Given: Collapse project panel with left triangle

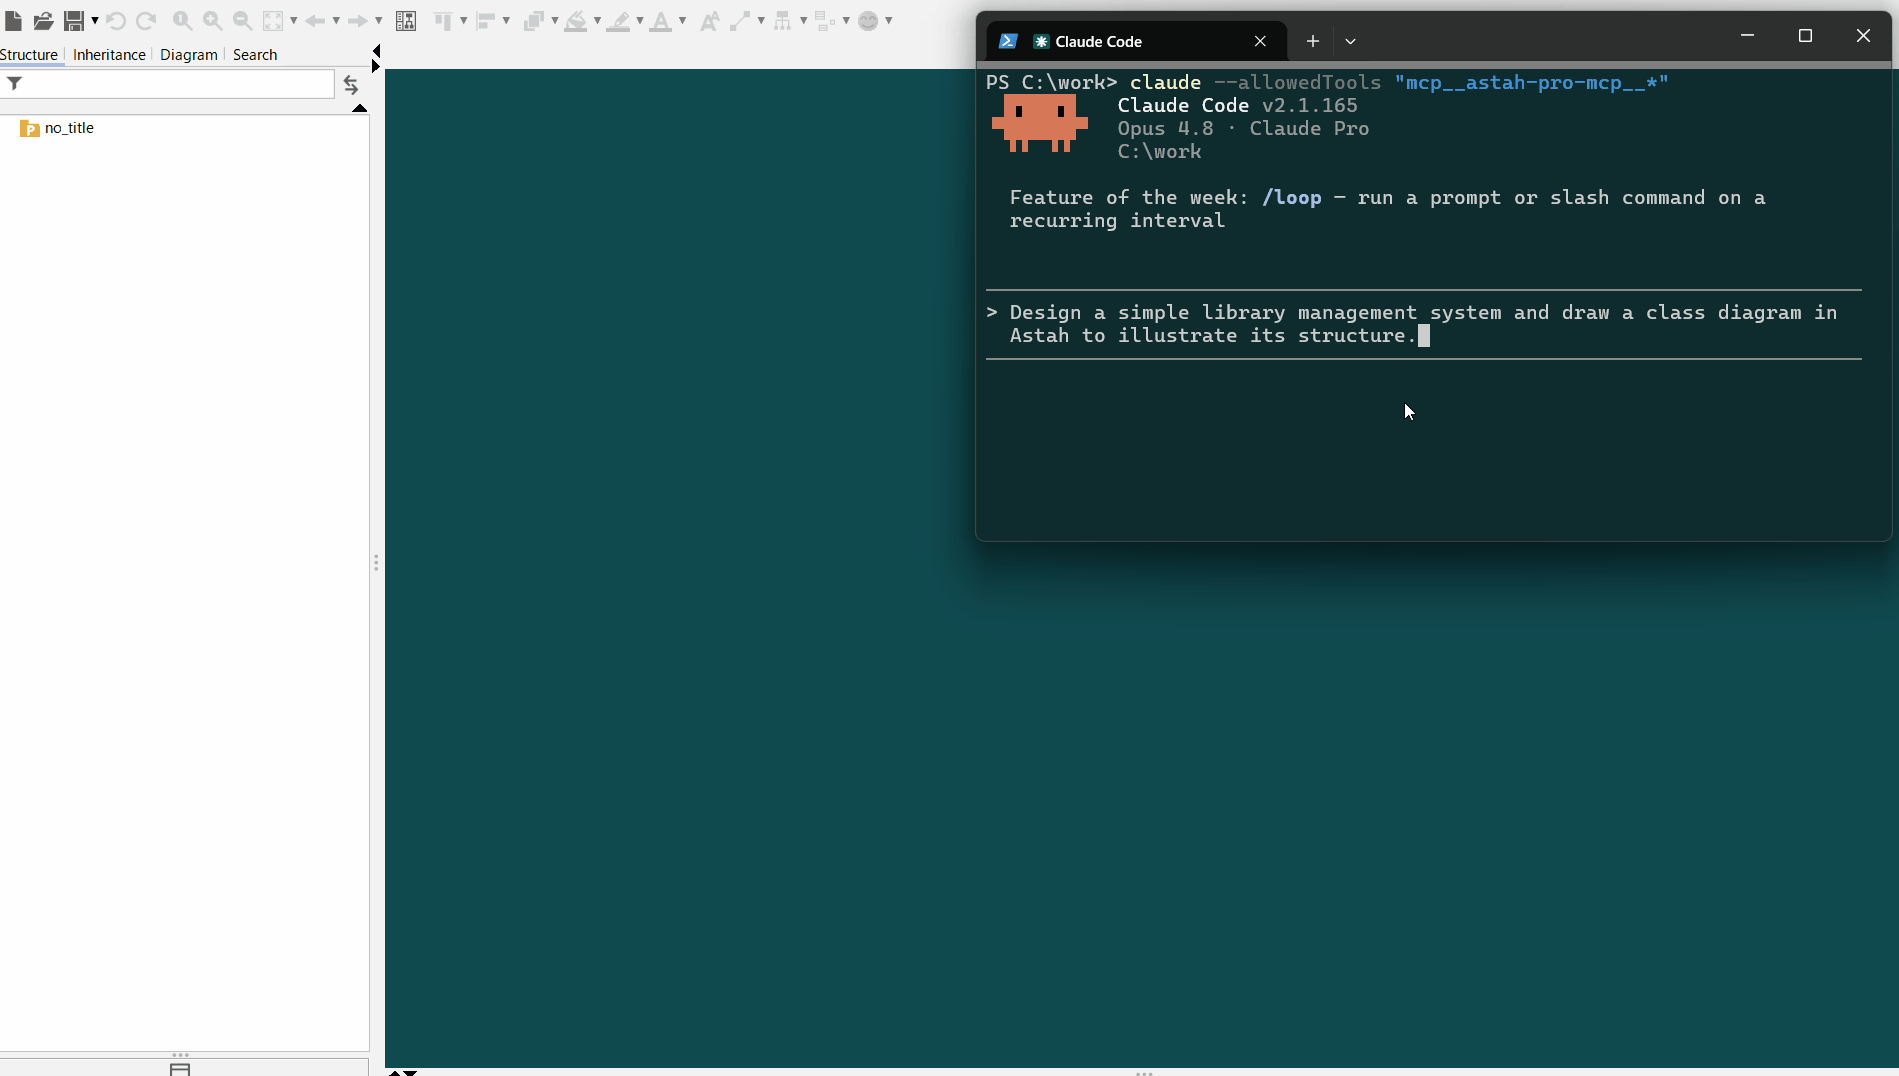Looking at the screenshot, I should [376, 51].
